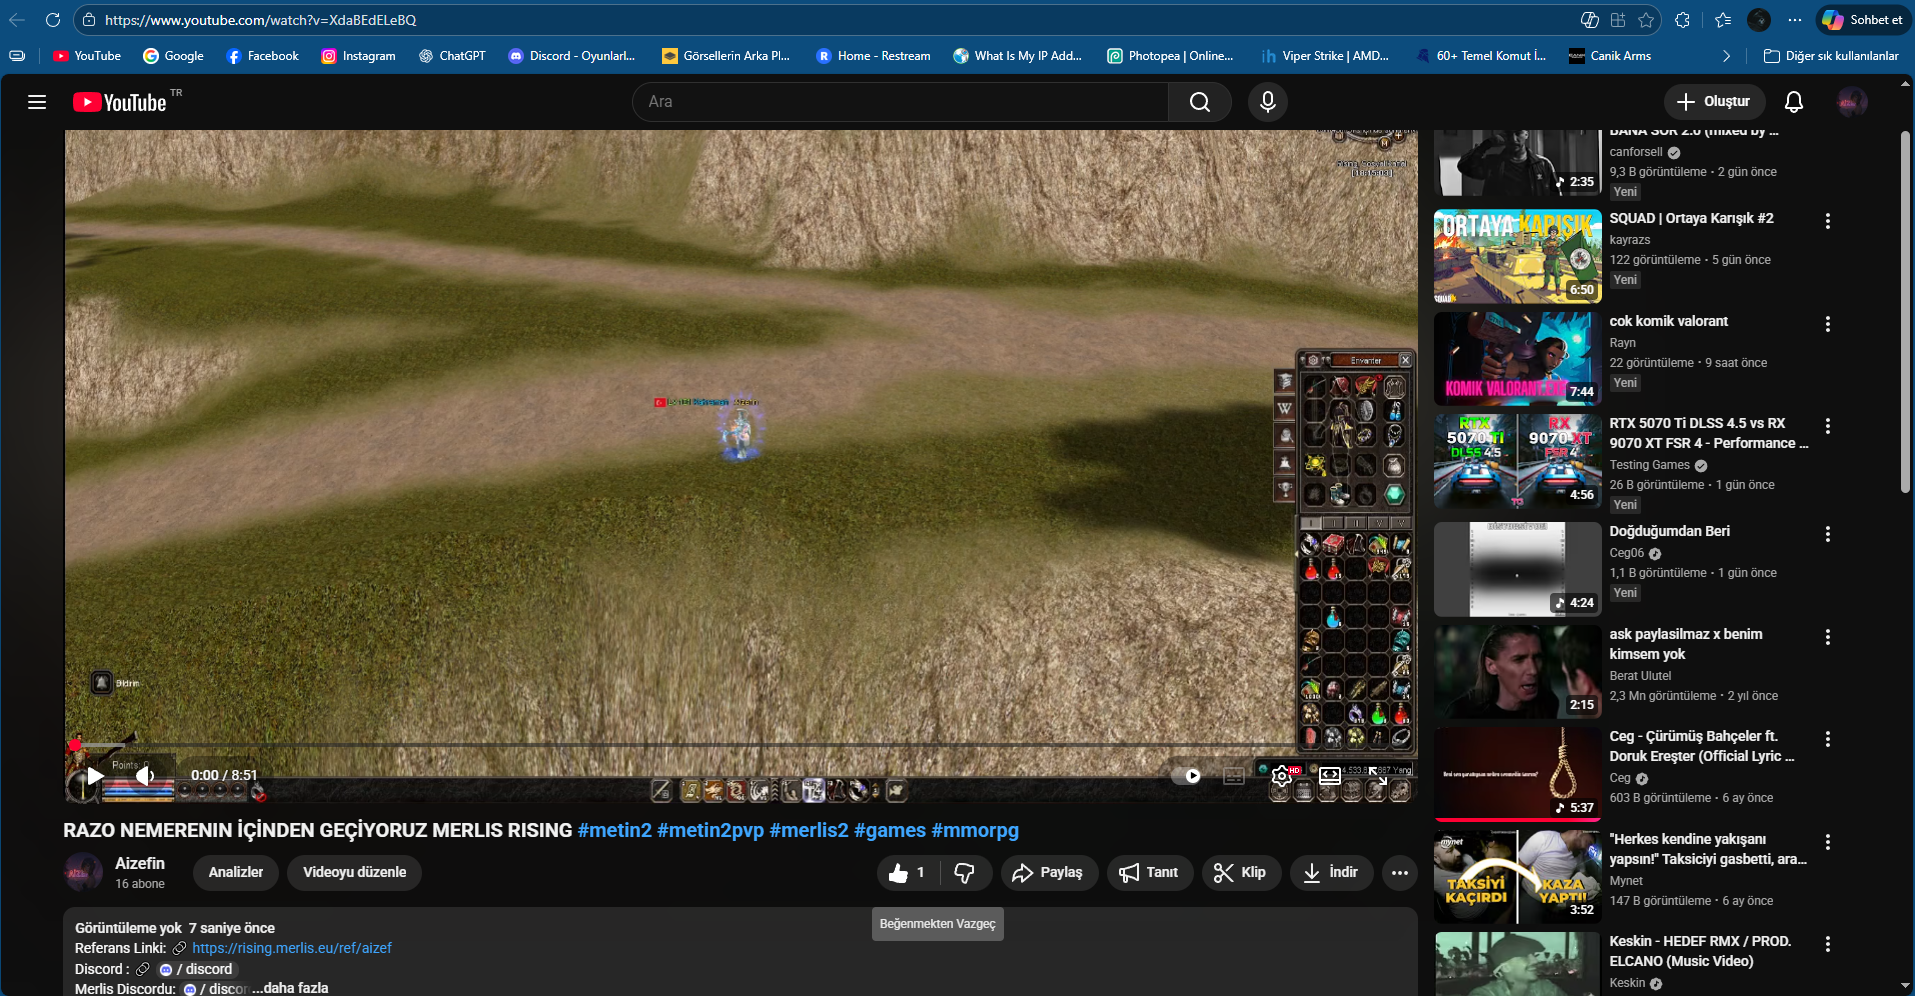Open the Instagram bookmark
Viewport: 1915px width, 996px height.
tap(358, 56)
